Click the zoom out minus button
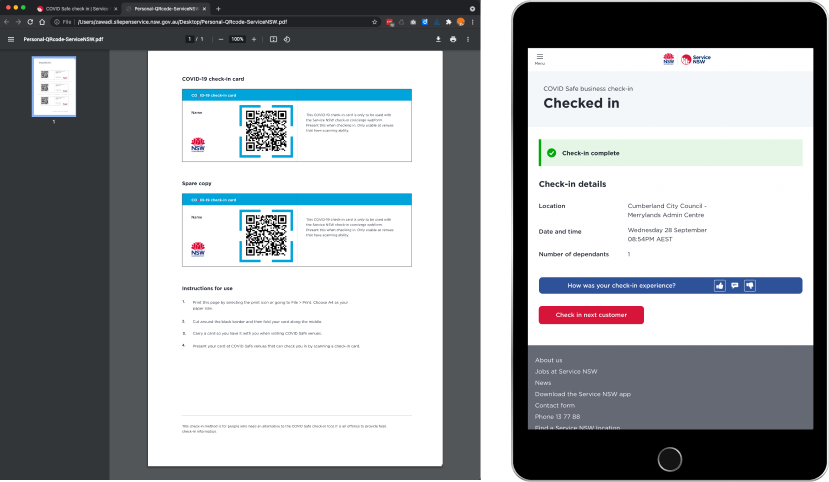Image resolution: width=829 pixels, height=482 pixels. [x=220, y=39]
